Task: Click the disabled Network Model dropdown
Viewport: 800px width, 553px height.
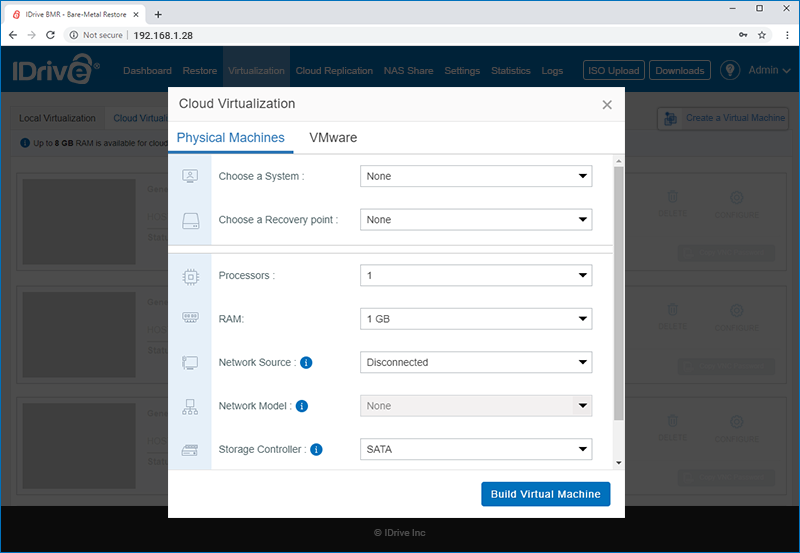Action: point(476,406)
